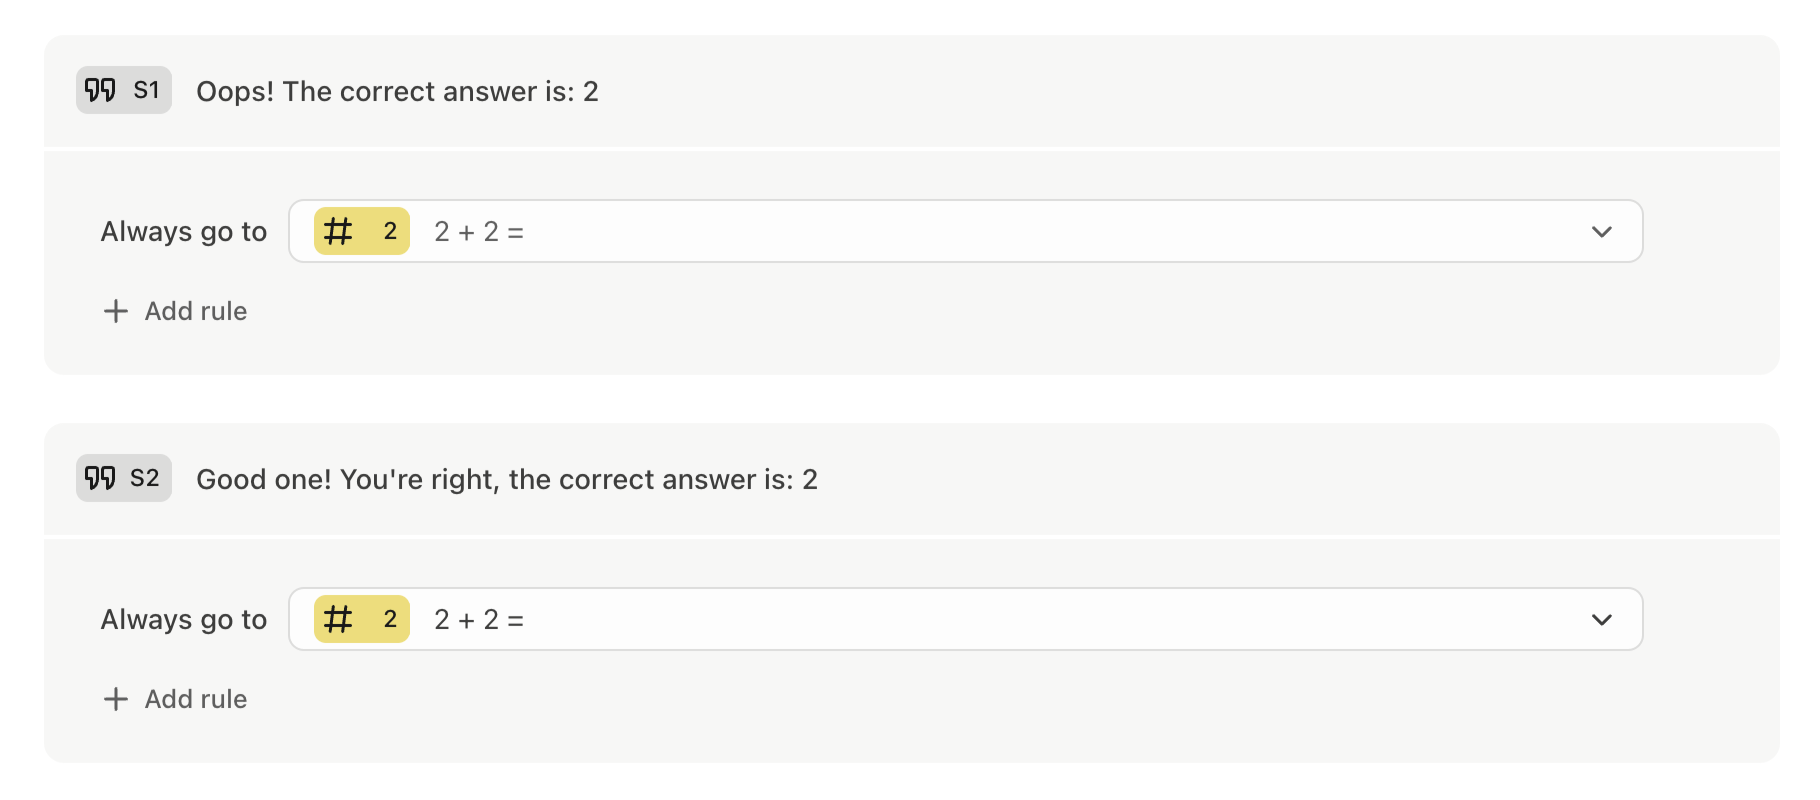Click the "S1" label text on the badge

[146, 91]
